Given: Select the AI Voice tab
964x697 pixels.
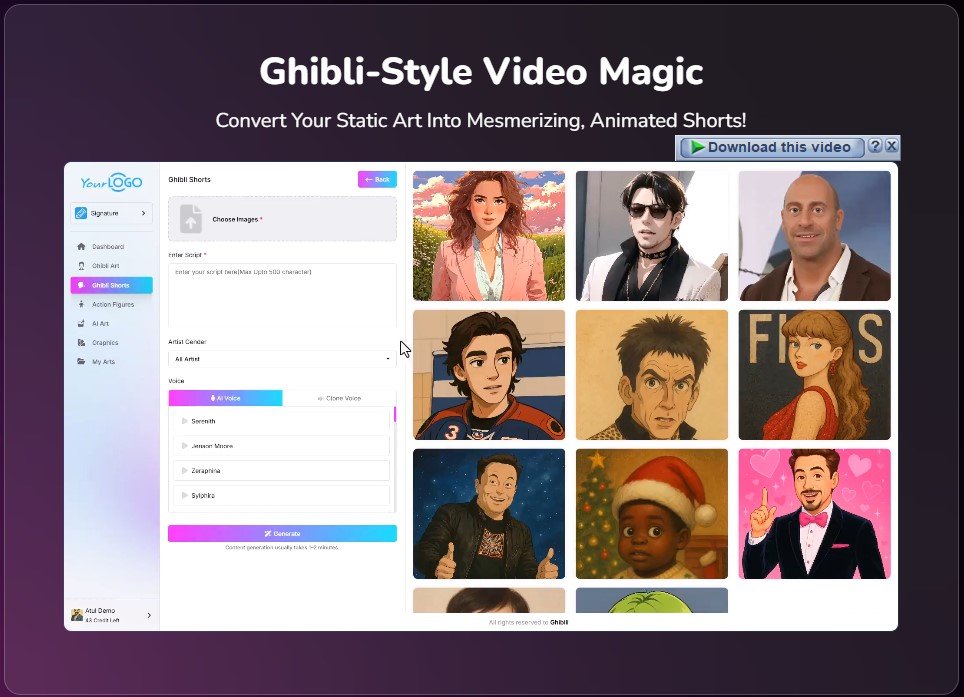Looking at the screenshot, I should click(225, 398).
